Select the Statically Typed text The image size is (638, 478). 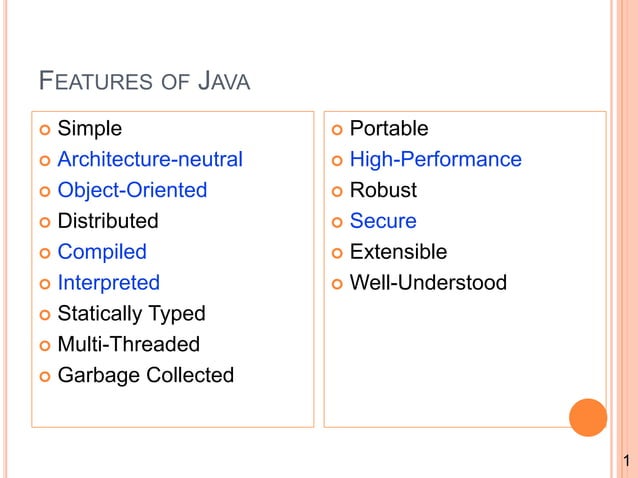tap(131, 314)
